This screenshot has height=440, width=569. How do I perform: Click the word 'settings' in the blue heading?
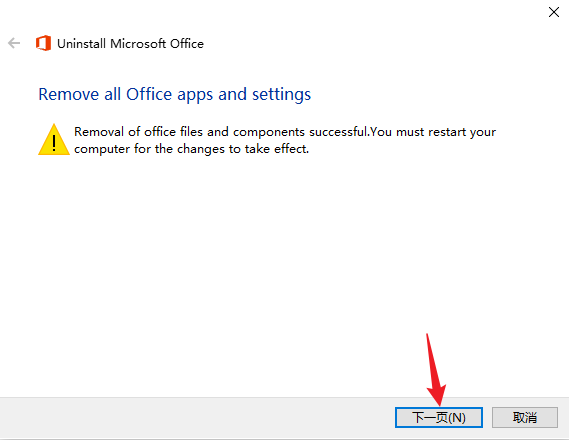click(282, 94)
